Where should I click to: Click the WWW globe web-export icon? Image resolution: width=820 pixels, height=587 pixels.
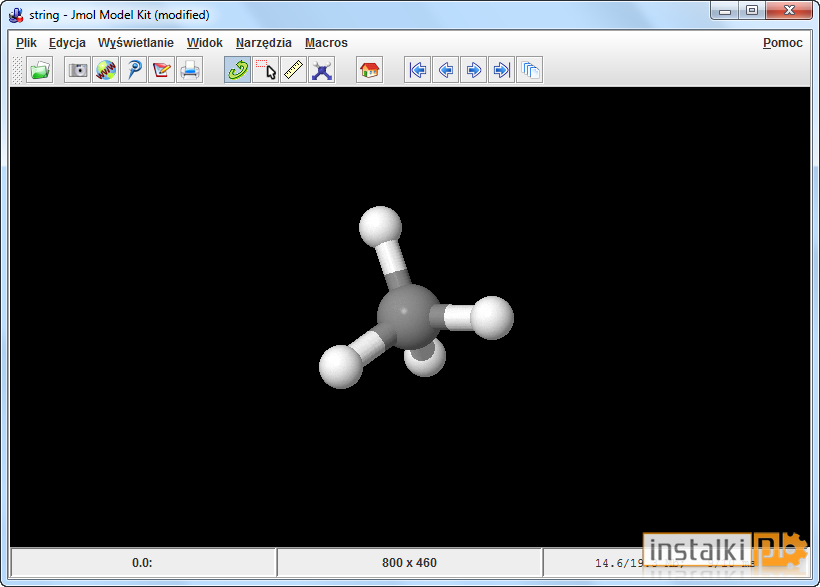click(106, 70)
